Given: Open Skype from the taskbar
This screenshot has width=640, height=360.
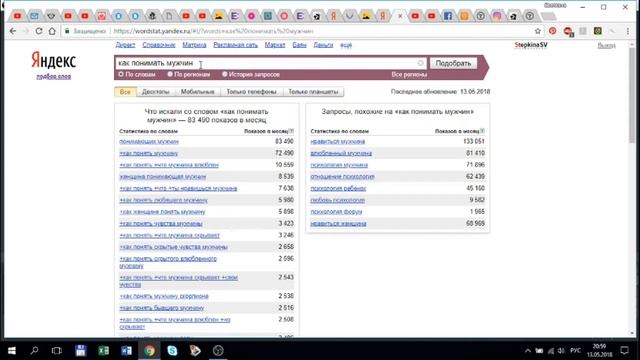Looking at the screenshot, I should [x=172, y=351].
